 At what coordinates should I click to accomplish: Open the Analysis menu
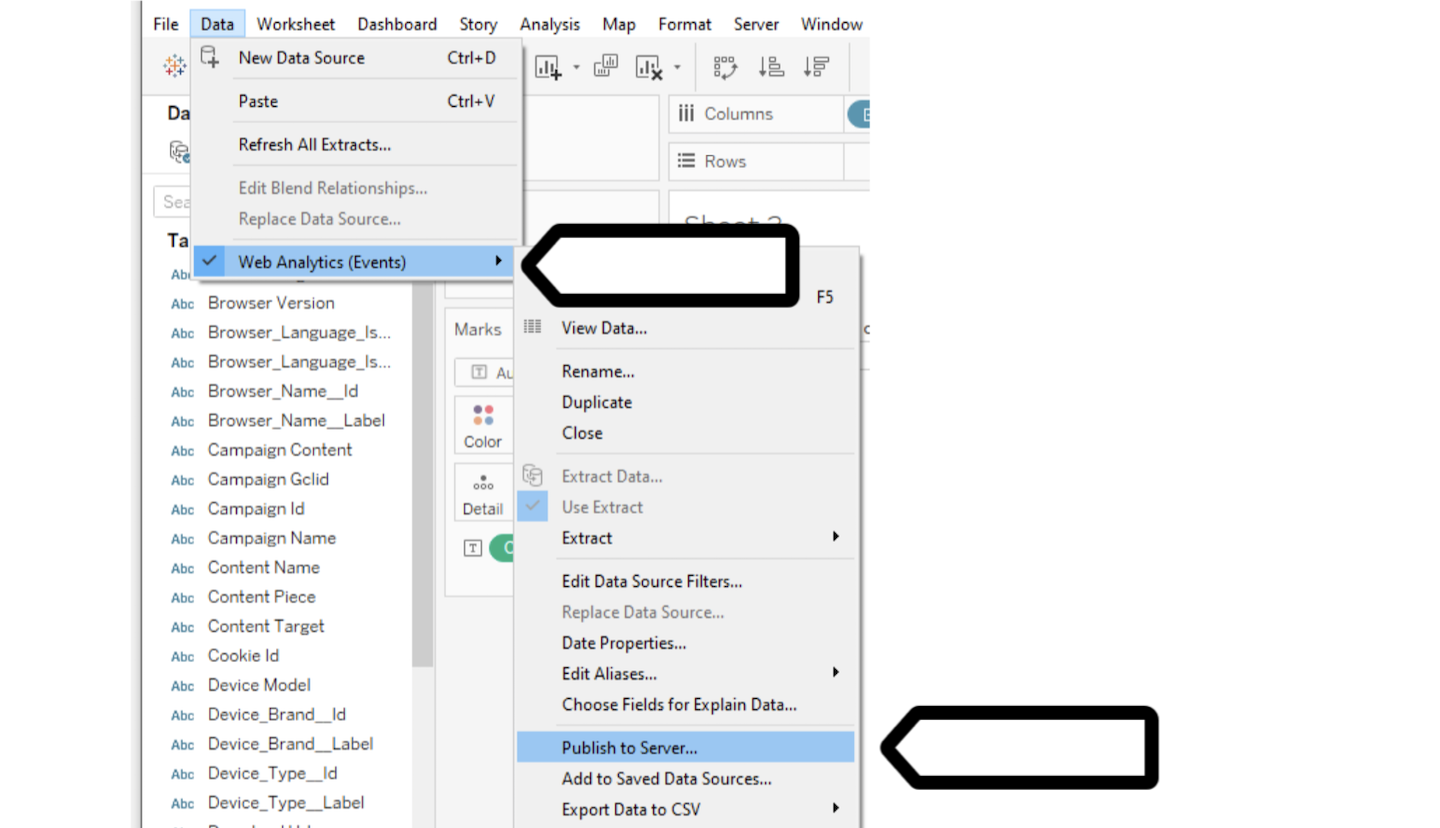pos(550,24)
